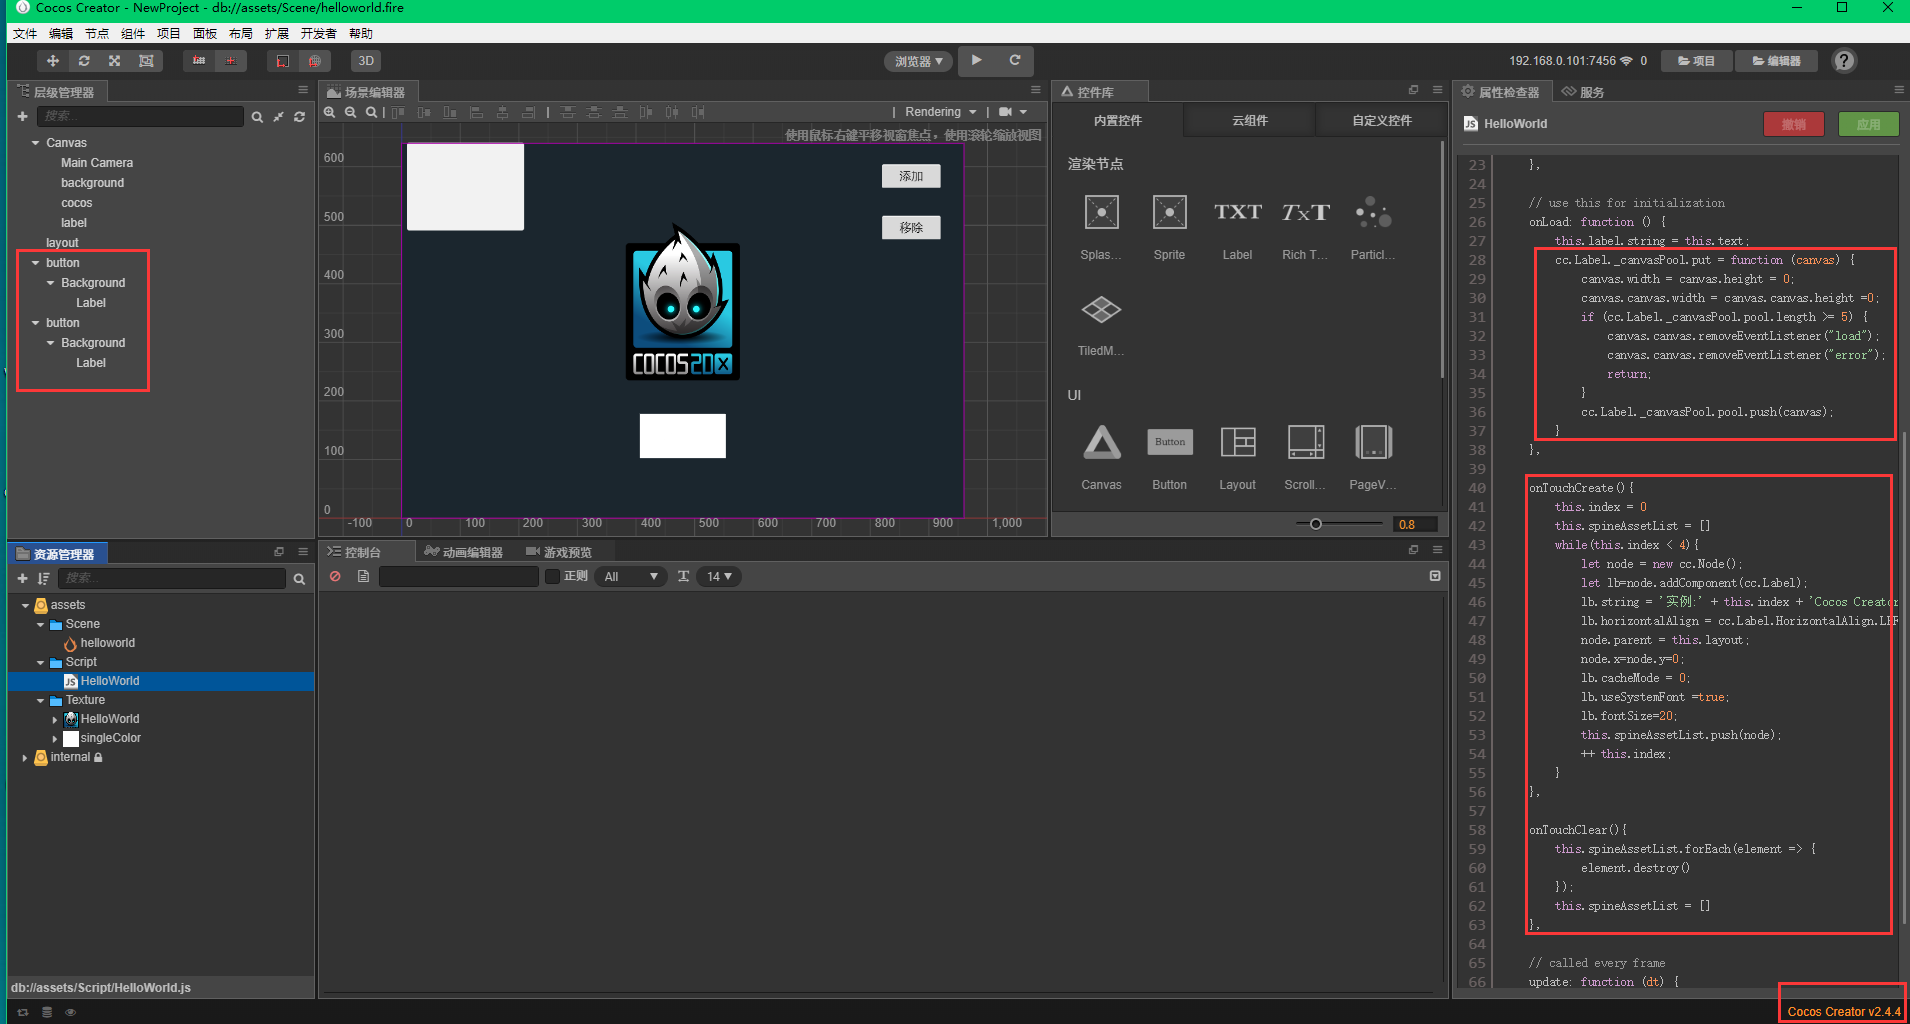The width and height of the screenshot is (1910, 1024).
Task: Click the Sprite node widget icon
Action: coord(1169,212)
